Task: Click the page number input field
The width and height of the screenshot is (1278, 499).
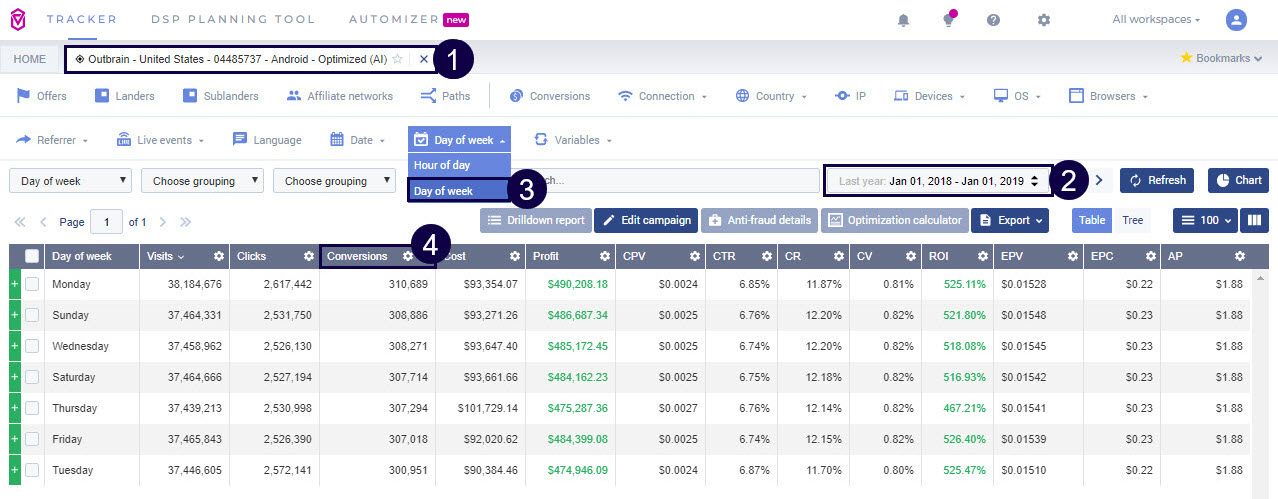Action: point(105,221)
